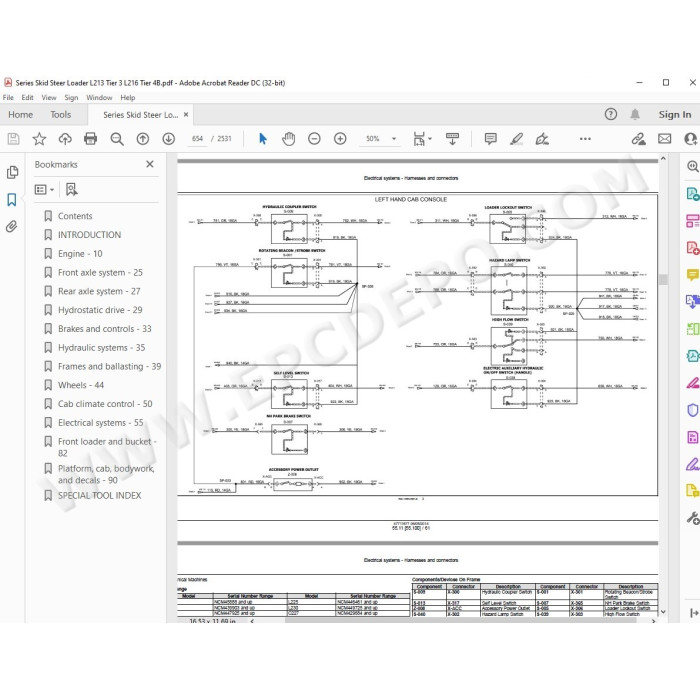This screenshot has height=700, width=700.
Task: Open the fit page options tool
Action: point(421,139)
